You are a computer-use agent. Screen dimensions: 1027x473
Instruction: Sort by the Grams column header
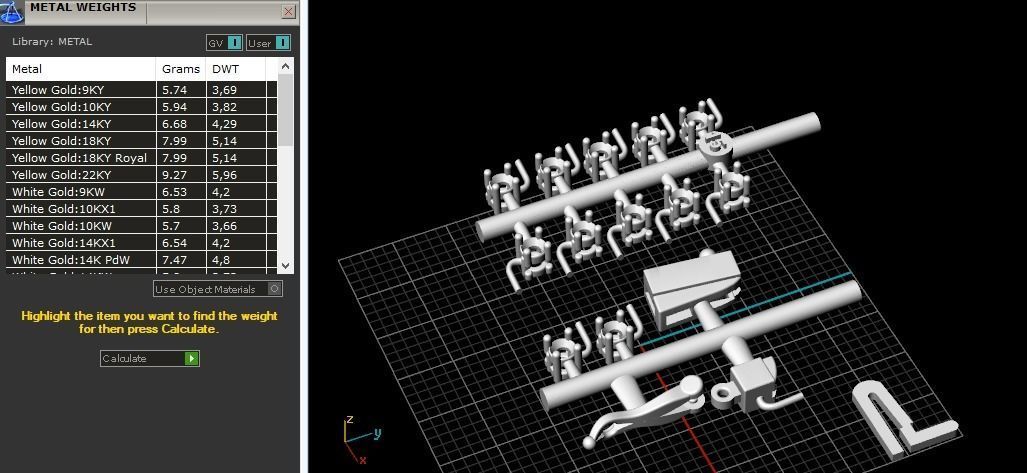click(181, 69)
